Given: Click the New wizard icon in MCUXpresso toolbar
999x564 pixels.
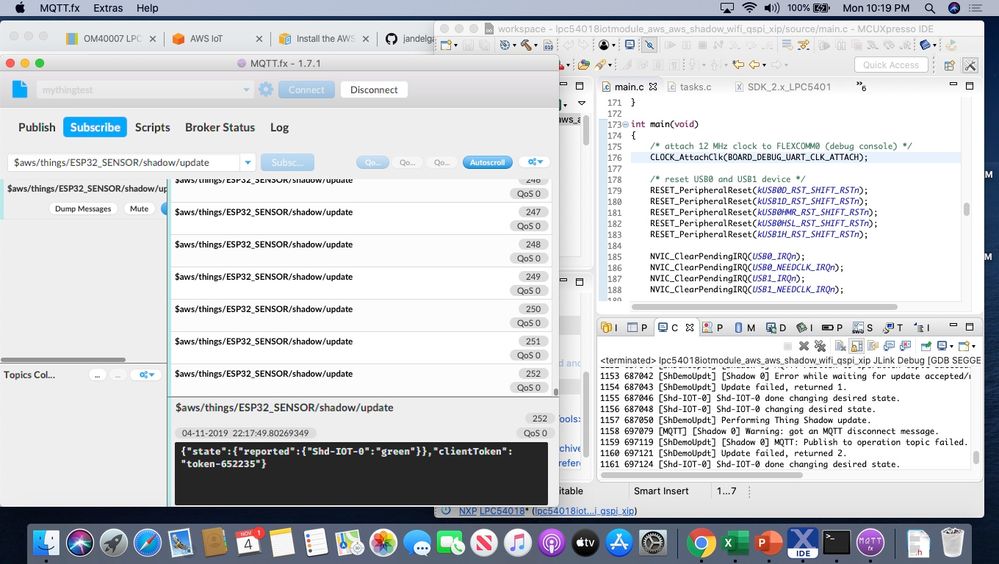Looking at the screenshot, I should [447, 45].
